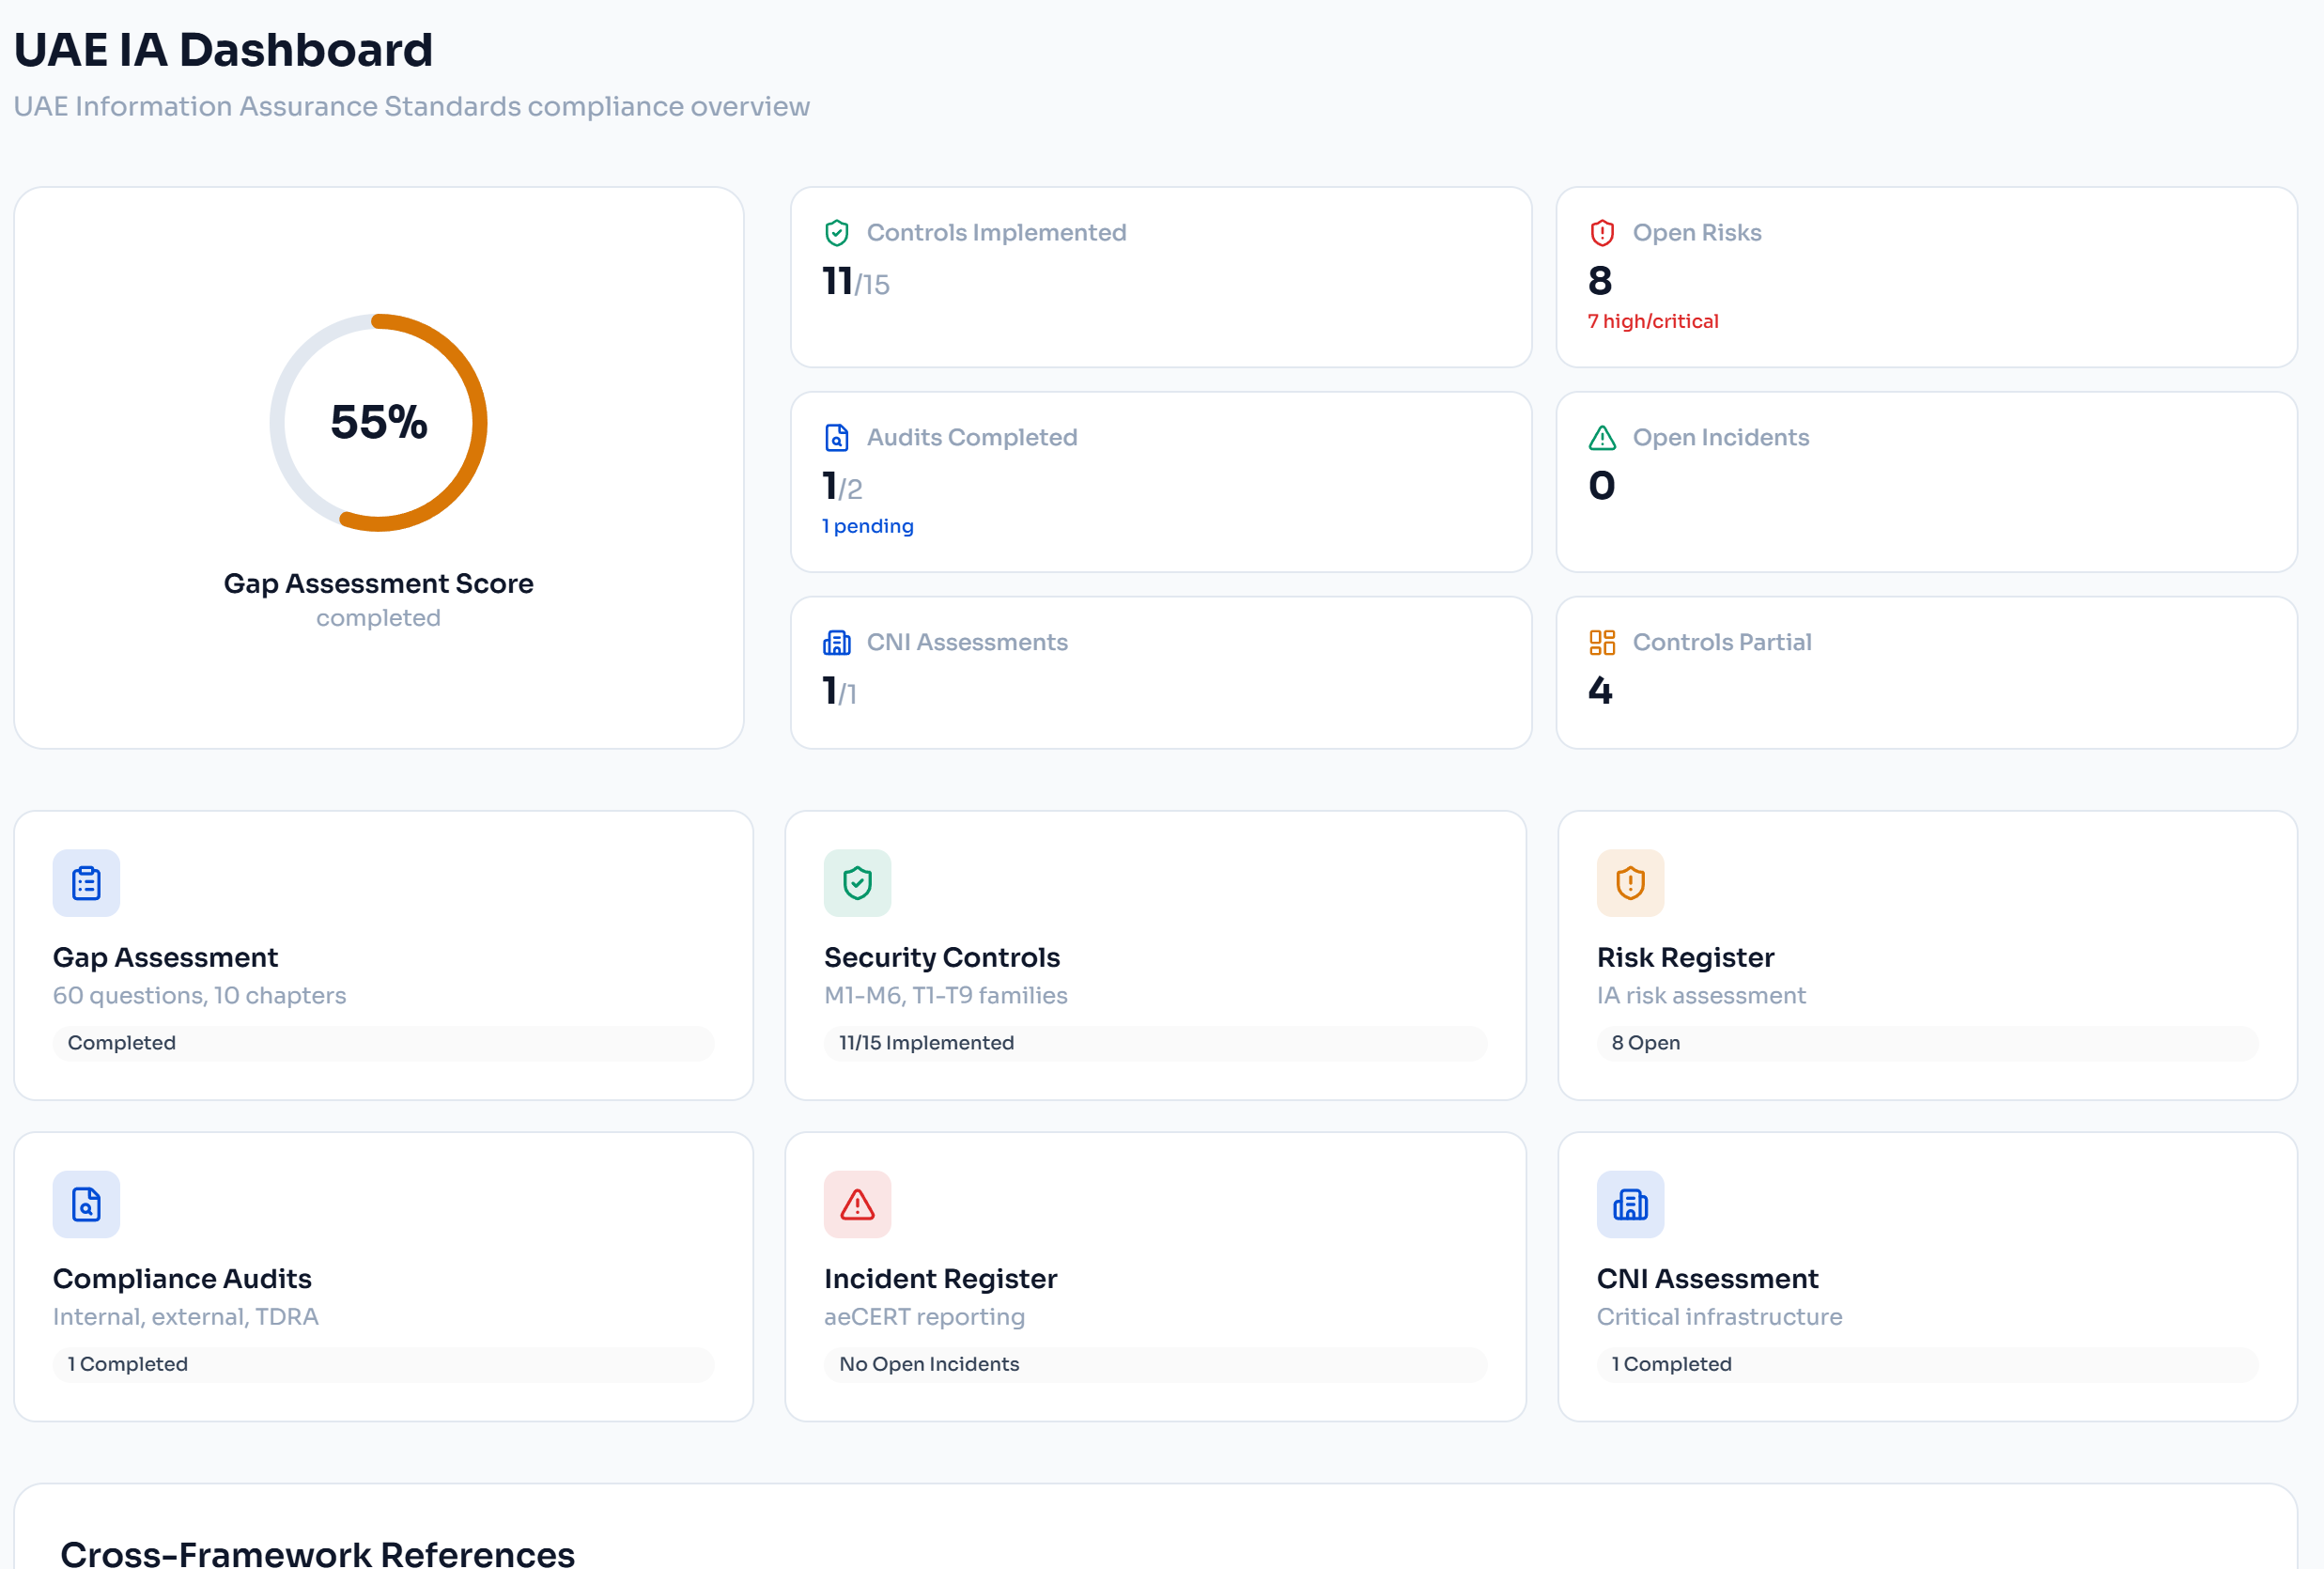
Task: Click the Gap Assessment clipboard icon
Action: tap(86, 883)
